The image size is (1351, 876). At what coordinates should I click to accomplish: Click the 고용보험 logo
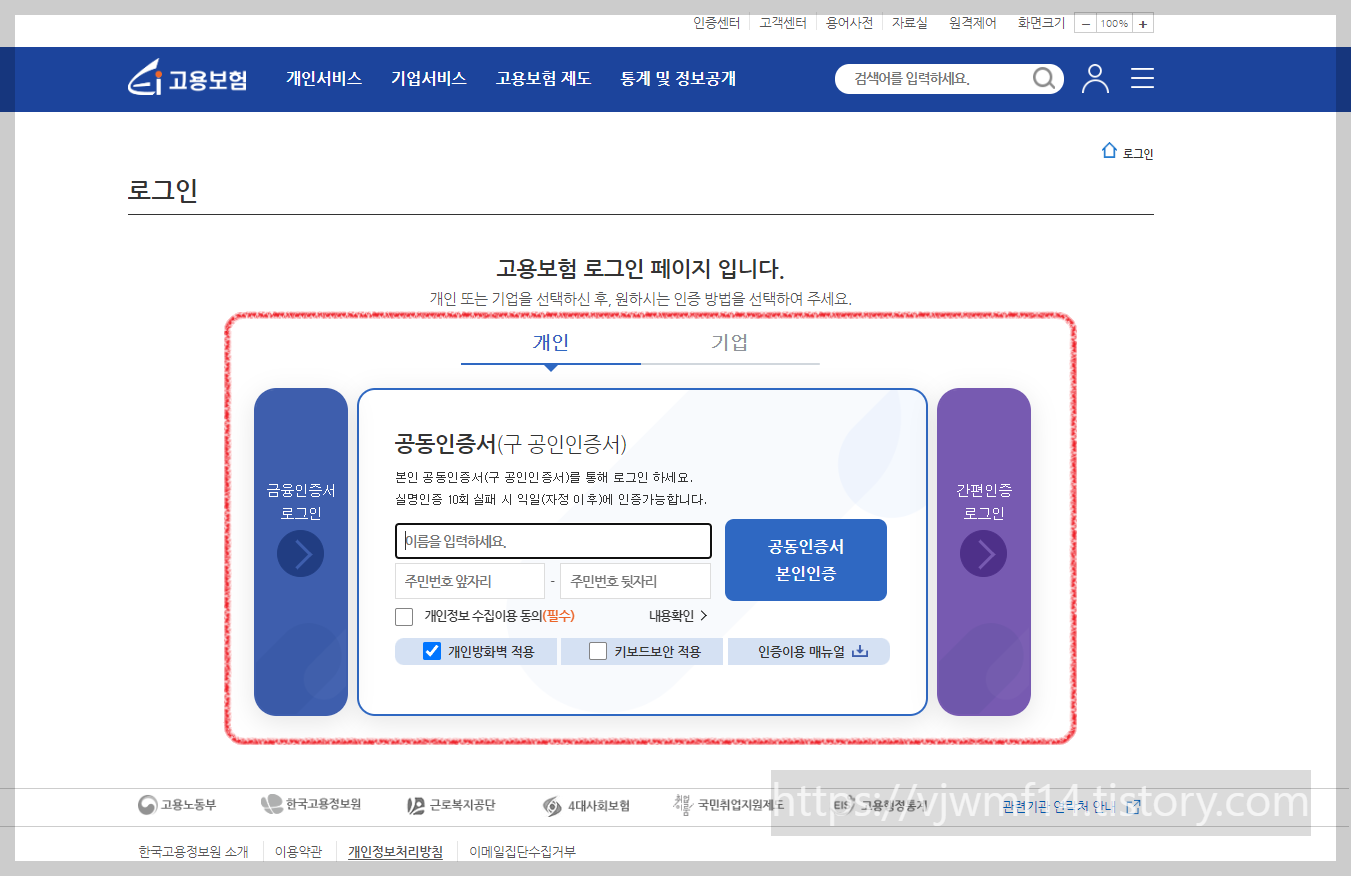coord(187,79)
